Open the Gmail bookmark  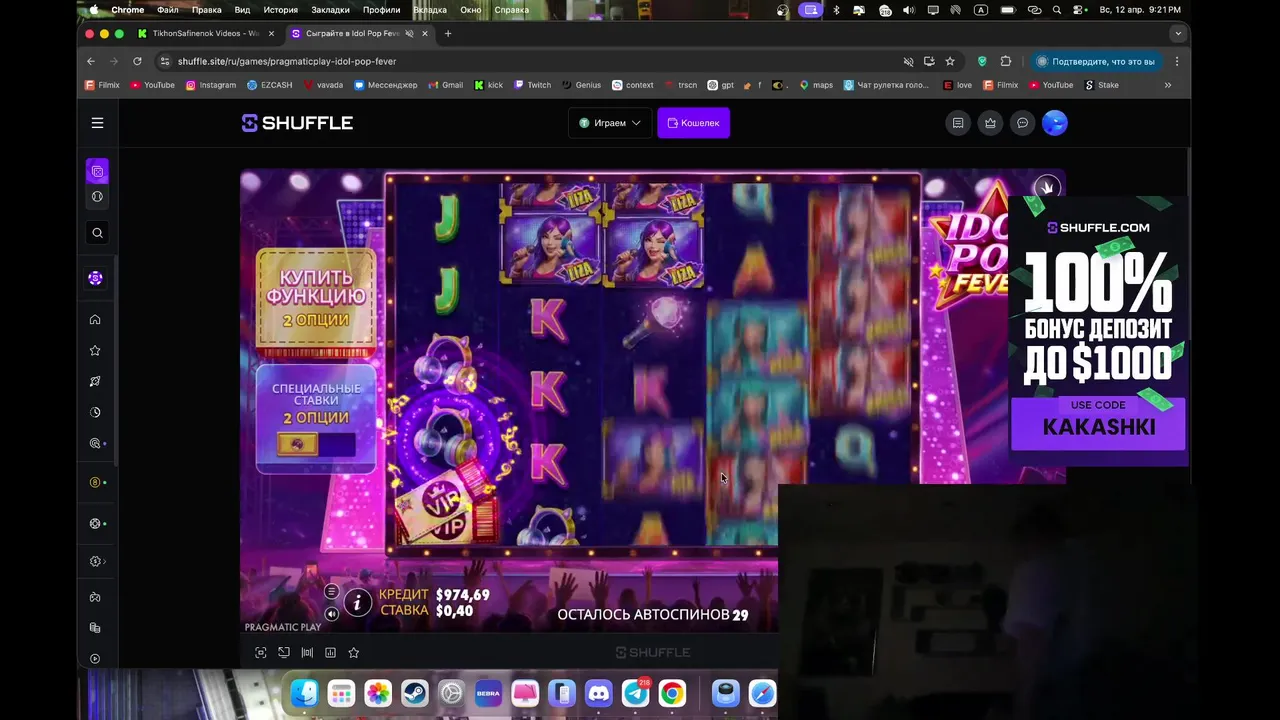pos(446,85)
